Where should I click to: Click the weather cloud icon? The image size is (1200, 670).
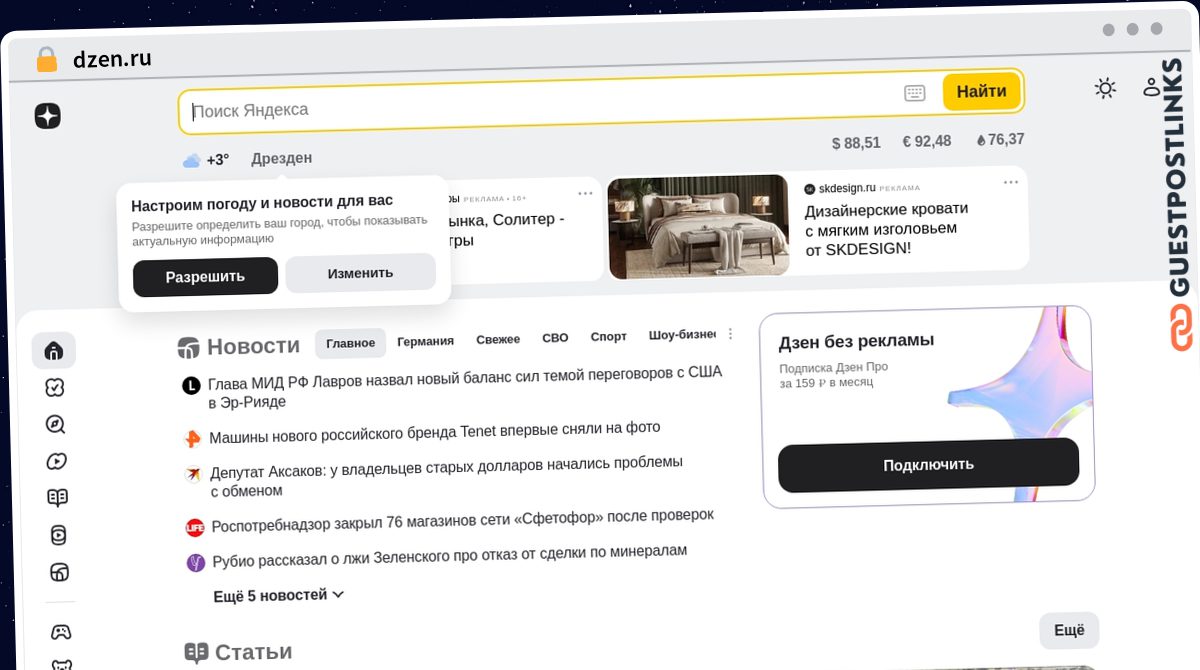(x=191, y=161)
